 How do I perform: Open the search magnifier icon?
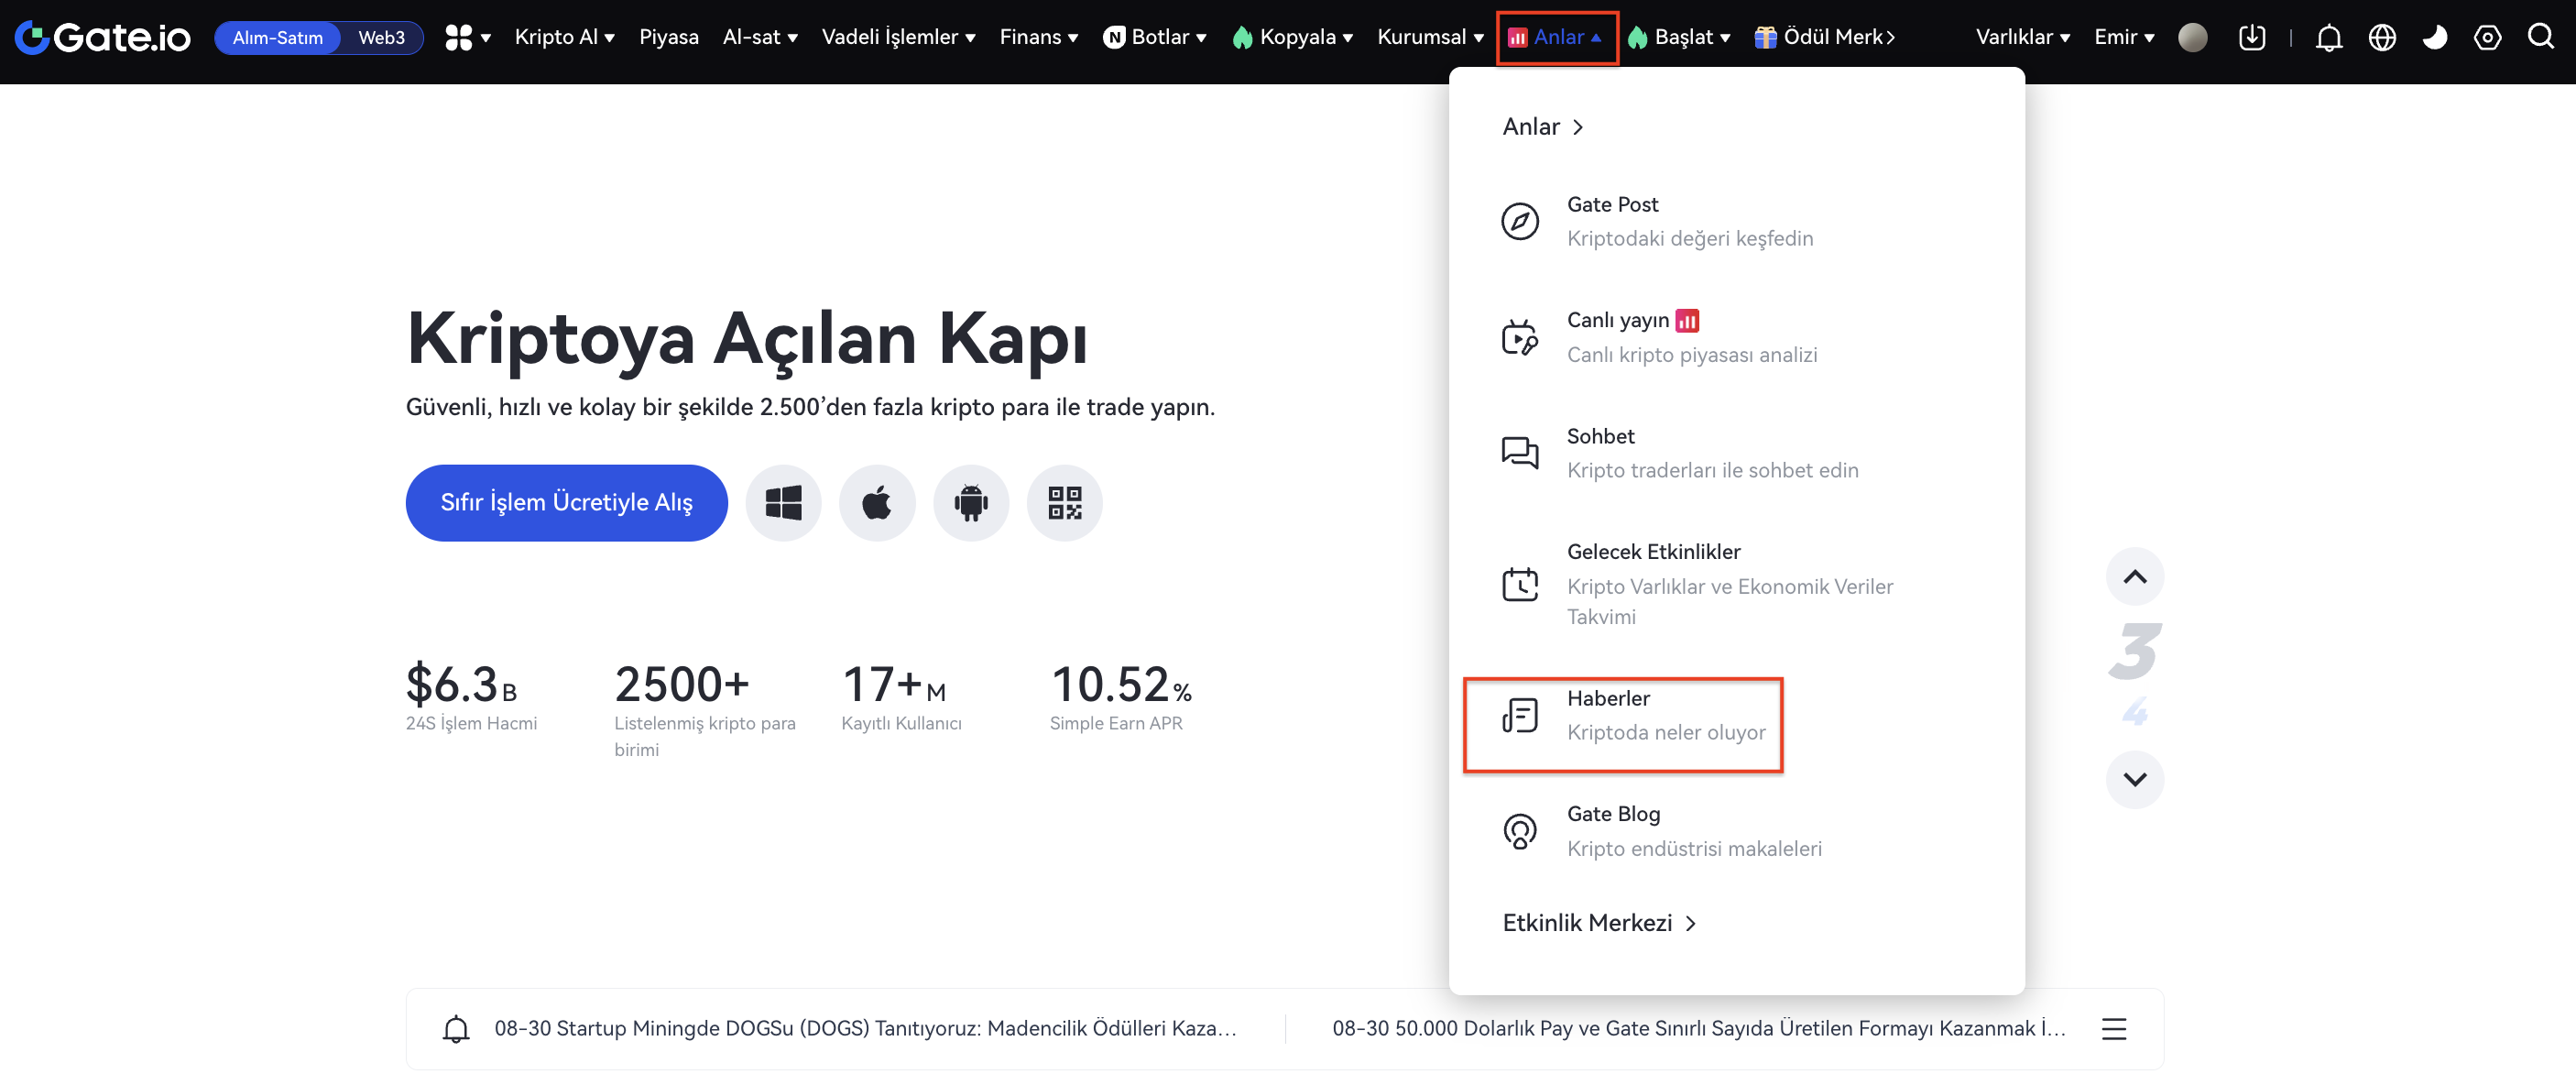tap(2540, 37)
